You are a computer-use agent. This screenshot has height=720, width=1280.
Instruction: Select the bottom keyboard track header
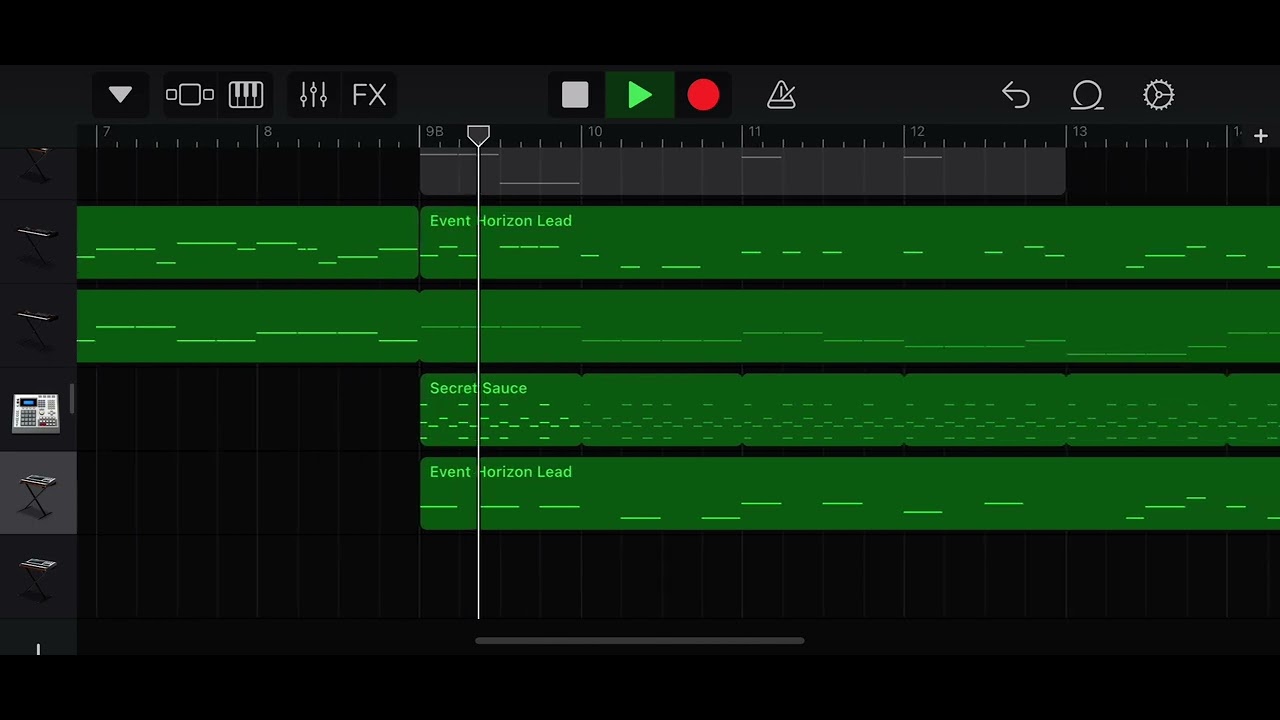[38, 577]
